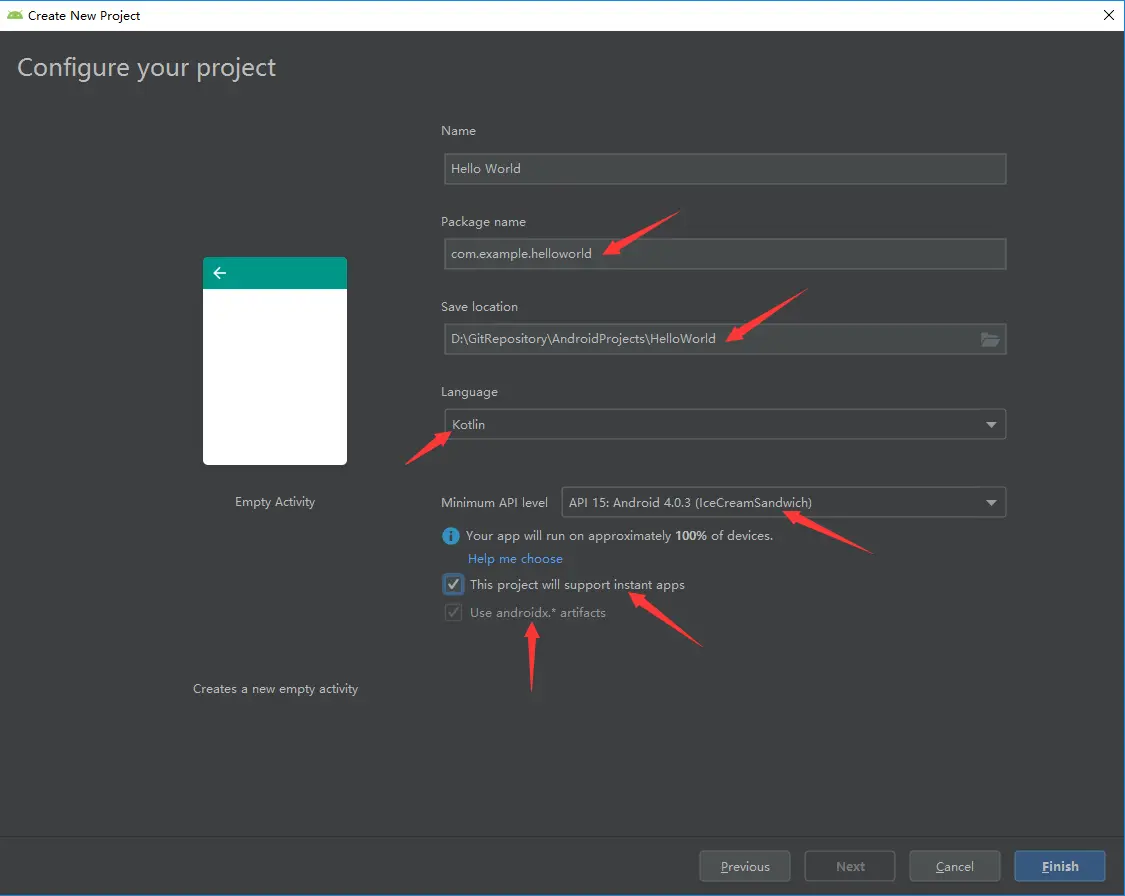Click 'Creates a new empty activity' description
This screenshot has height=896, width=1125.
coord(276,689)
